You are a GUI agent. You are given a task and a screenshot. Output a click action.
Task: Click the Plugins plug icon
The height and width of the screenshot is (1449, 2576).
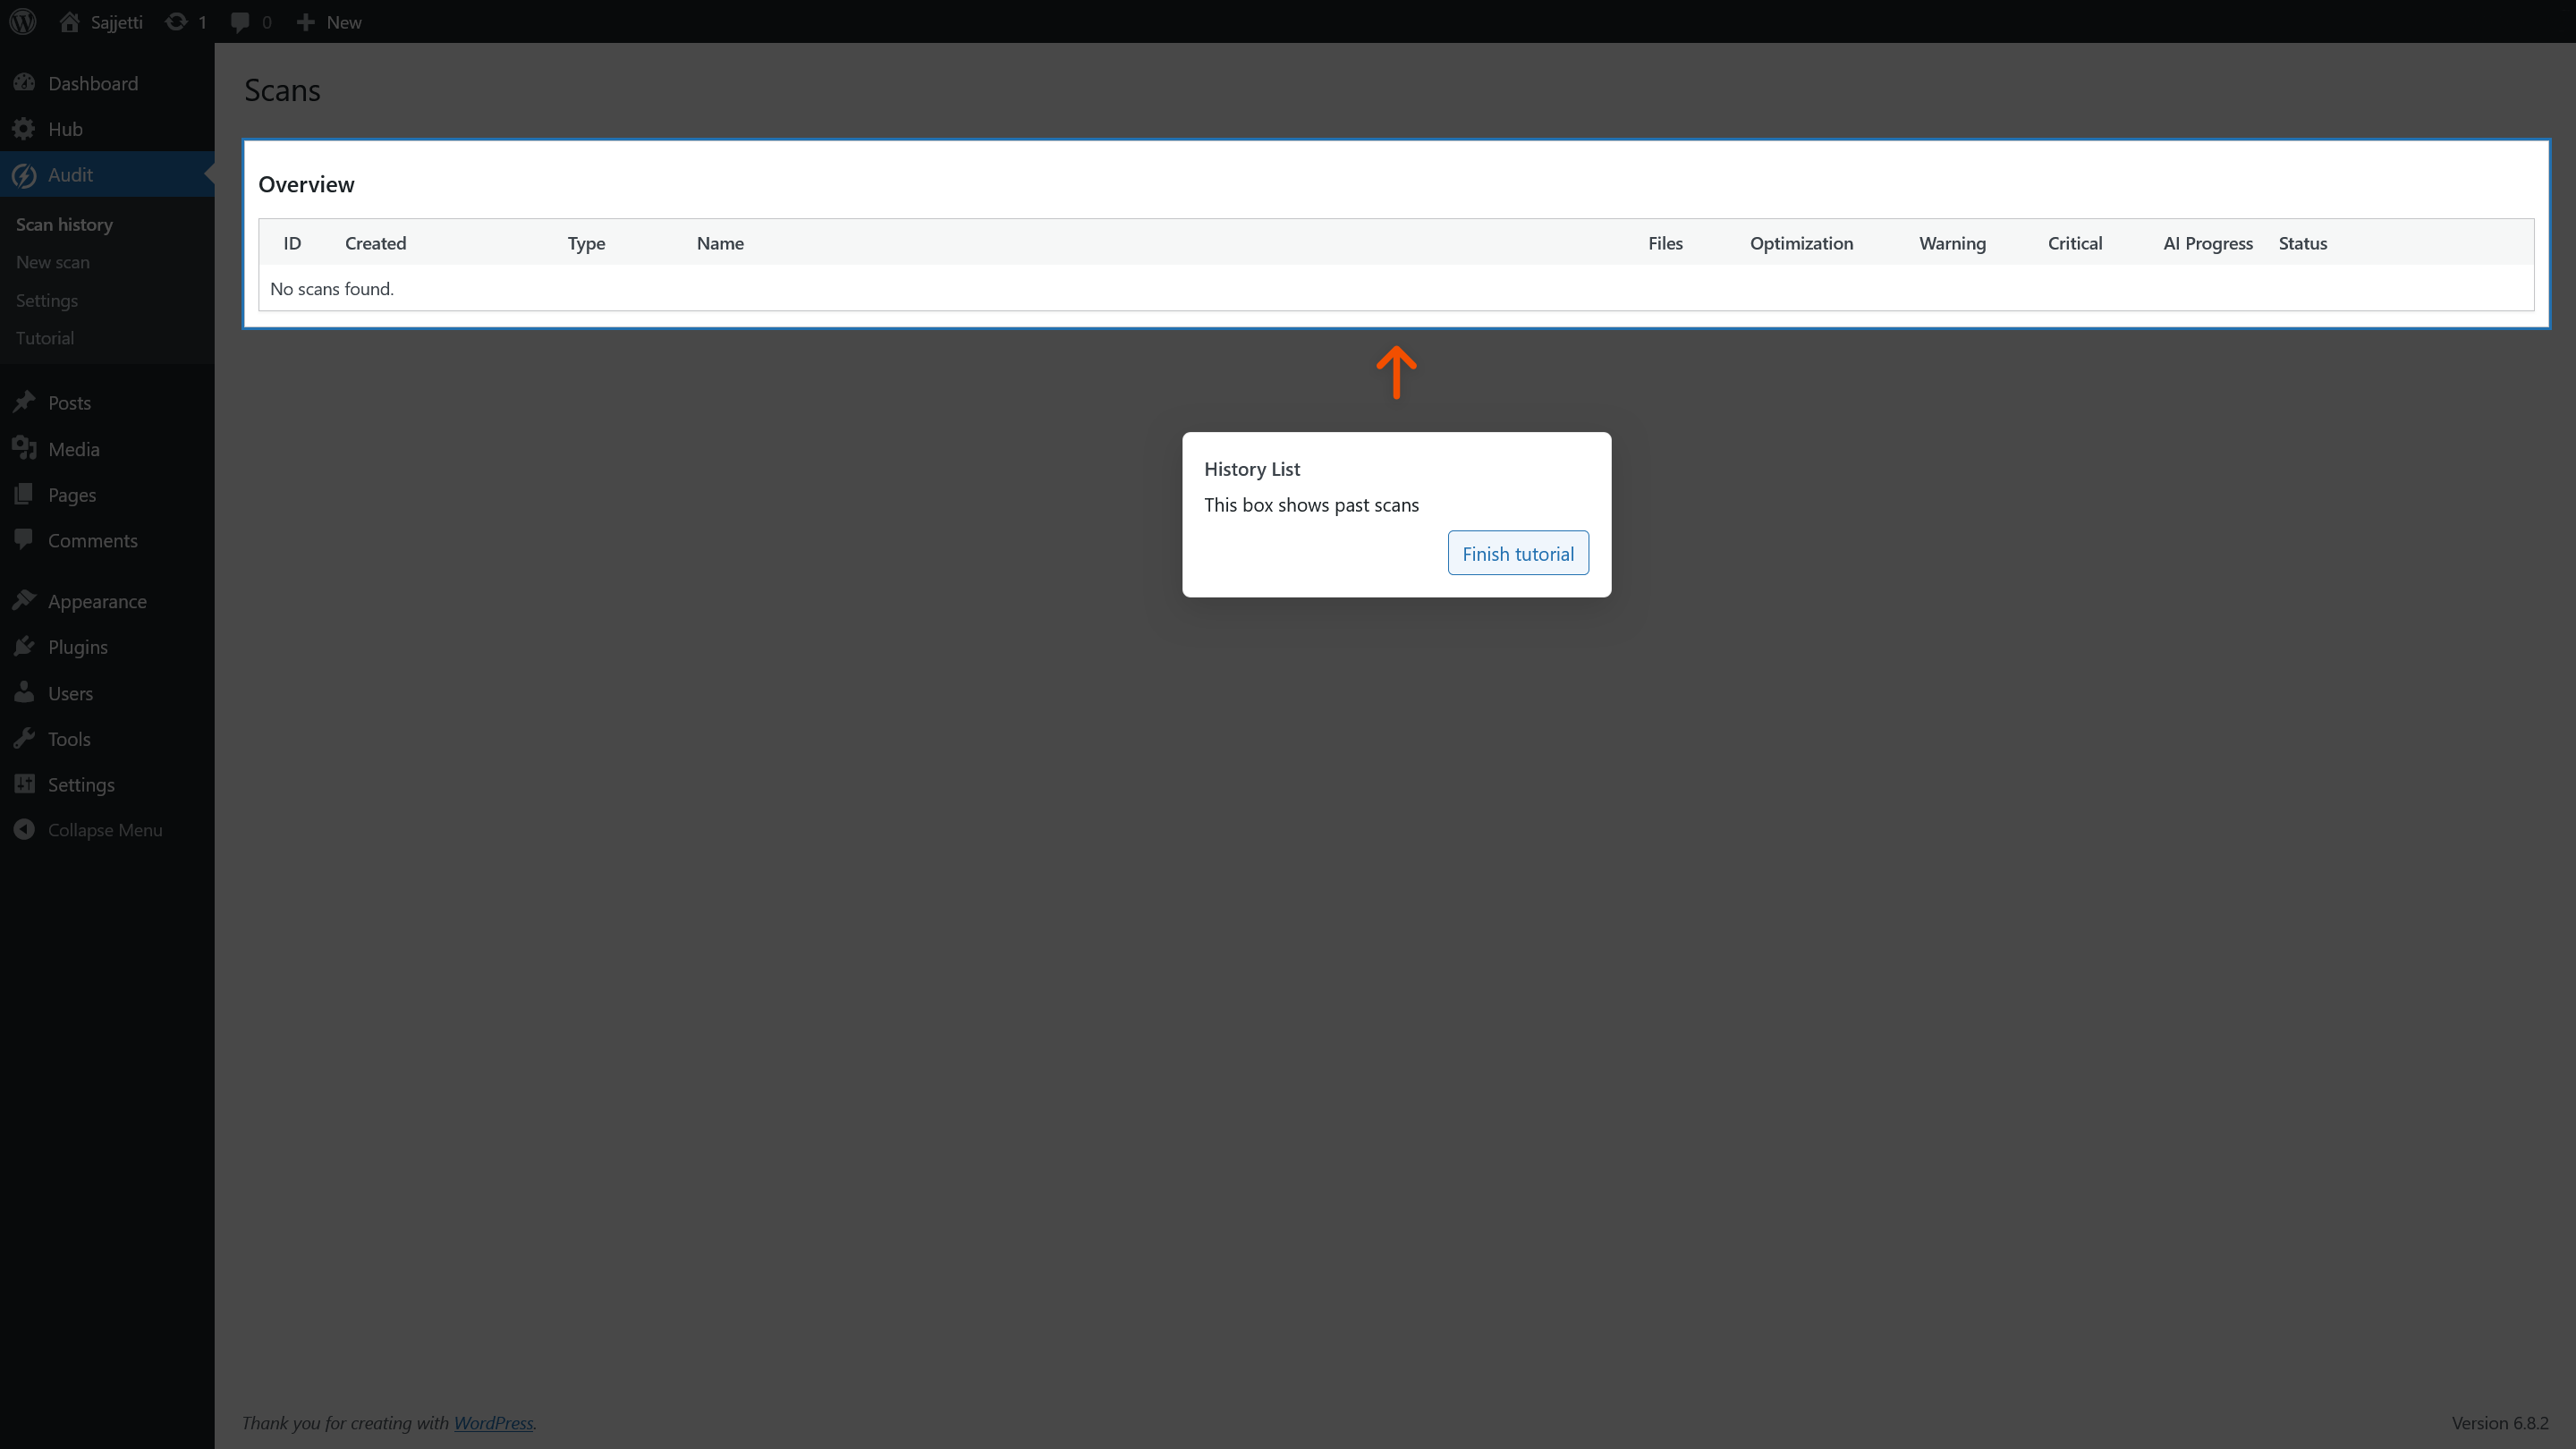(24, 647)
